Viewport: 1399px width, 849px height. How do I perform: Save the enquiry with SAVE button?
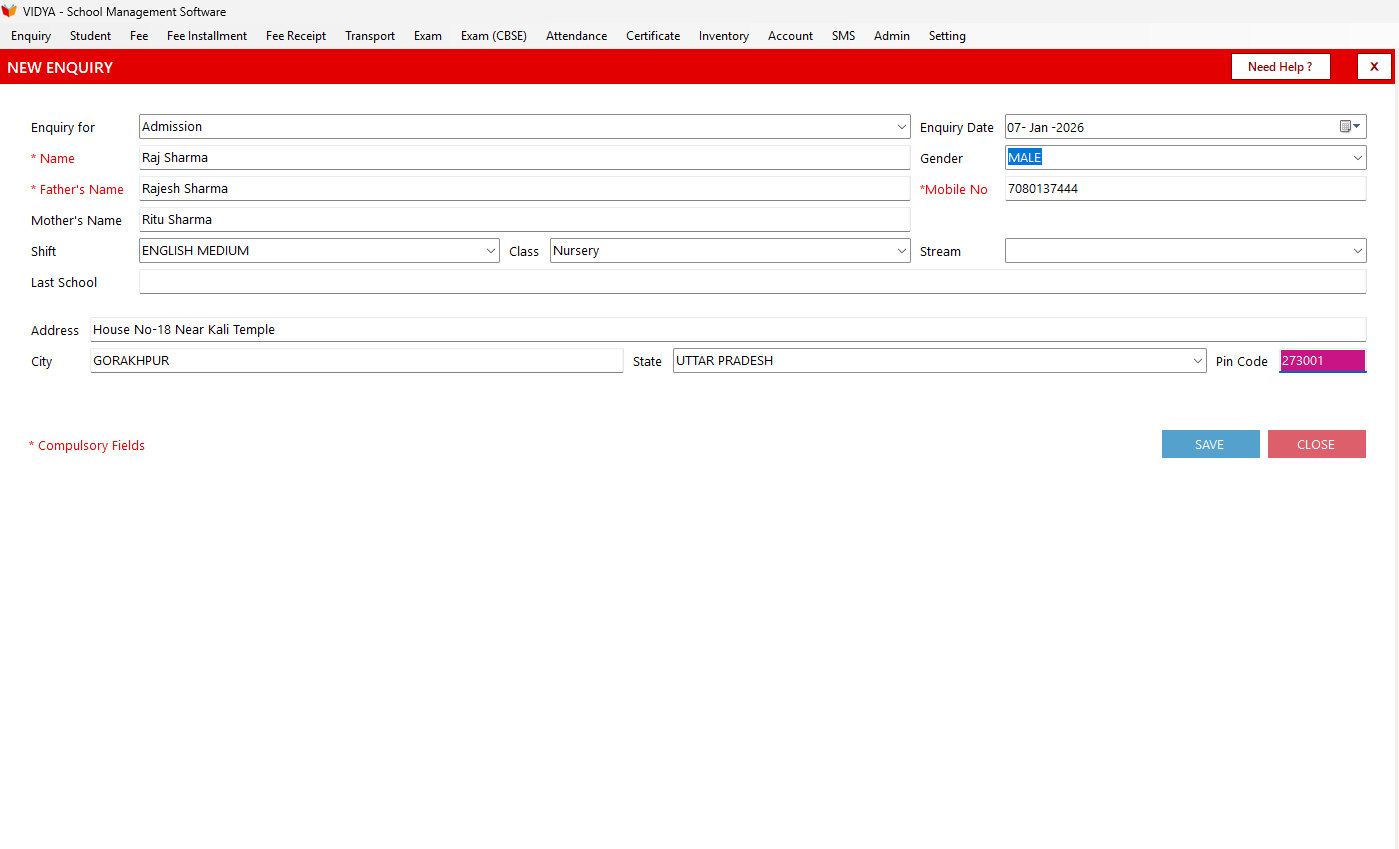point(1210,444)
